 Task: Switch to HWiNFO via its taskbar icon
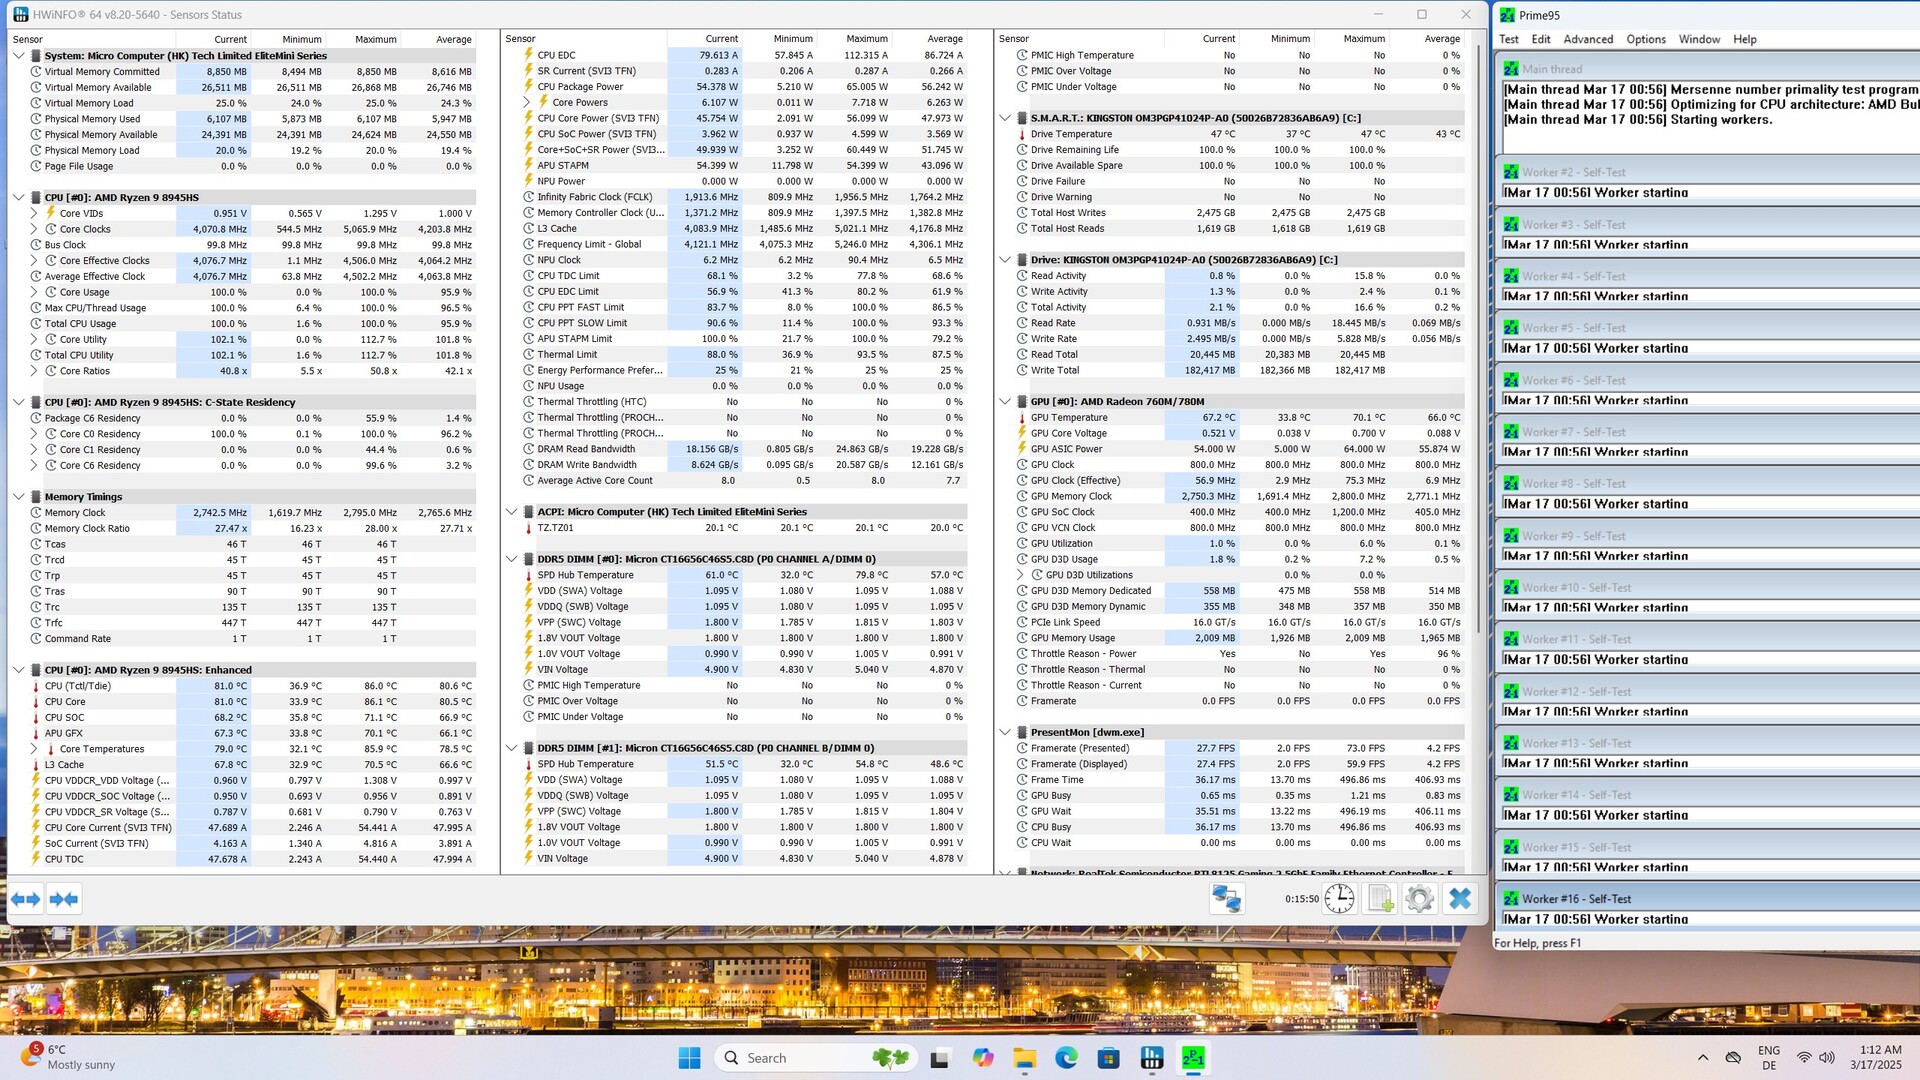1151,1058
